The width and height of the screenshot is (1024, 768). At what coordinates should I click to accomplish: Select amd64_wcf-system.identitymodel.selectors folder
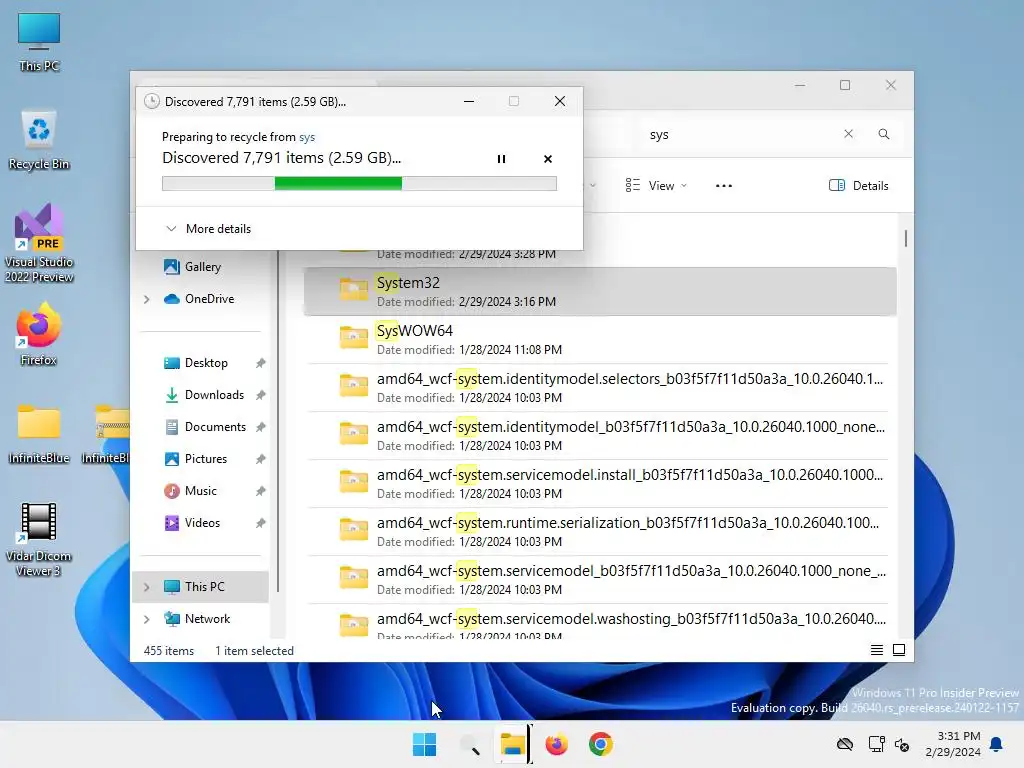click(x=600, y=387)
